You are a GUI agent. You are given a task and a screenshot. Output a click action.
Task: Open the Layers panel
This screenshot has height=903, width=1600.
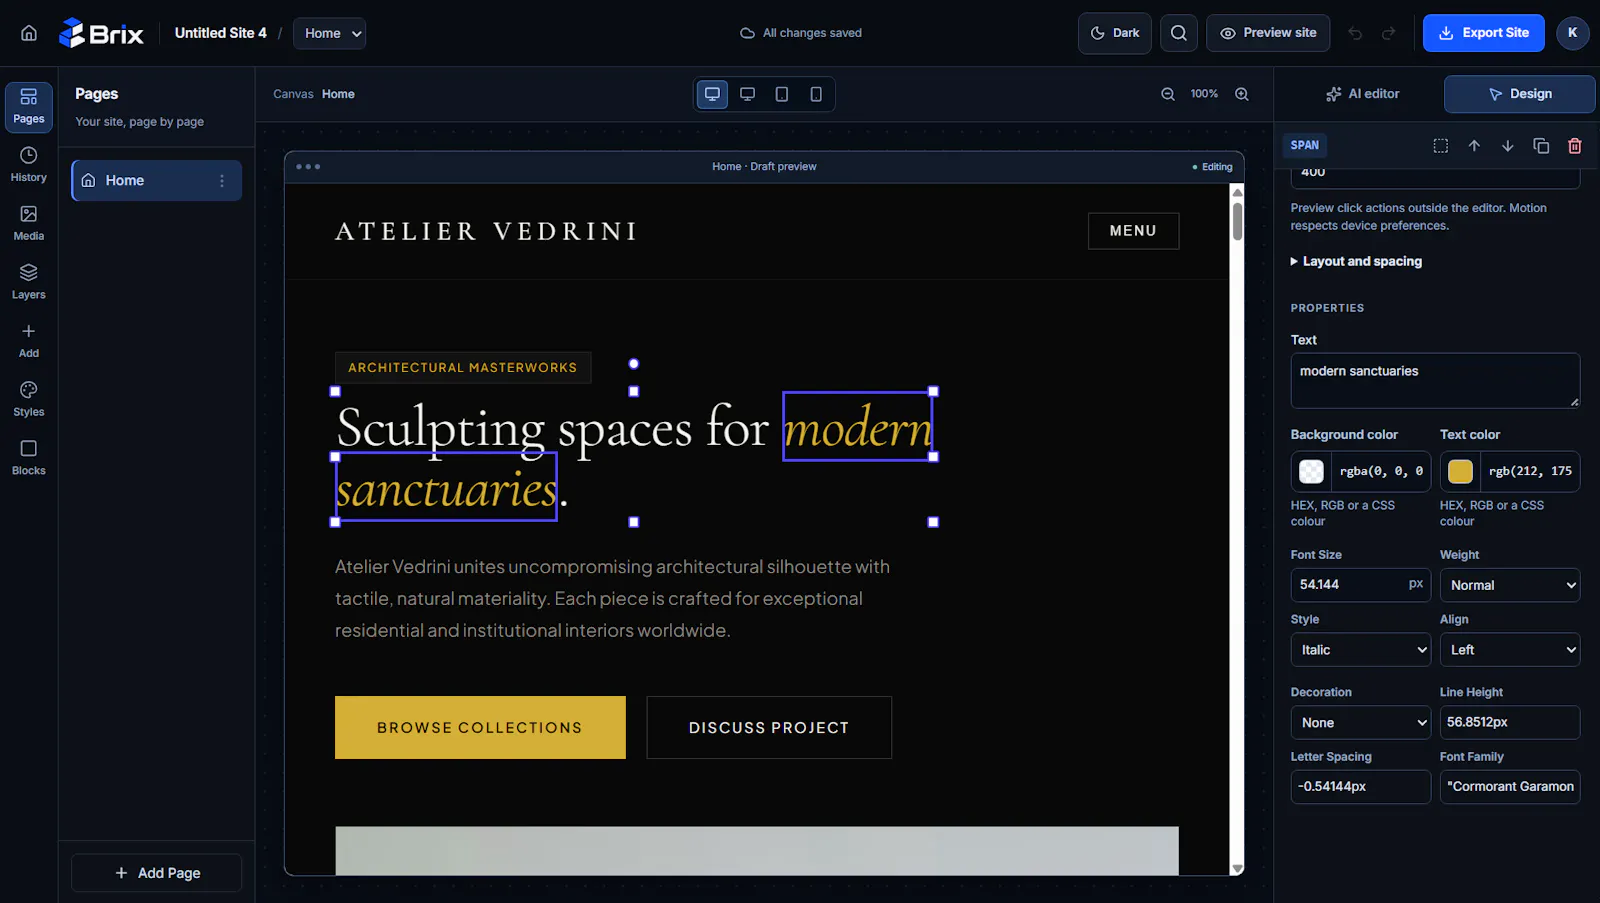[x=29, y=282]
